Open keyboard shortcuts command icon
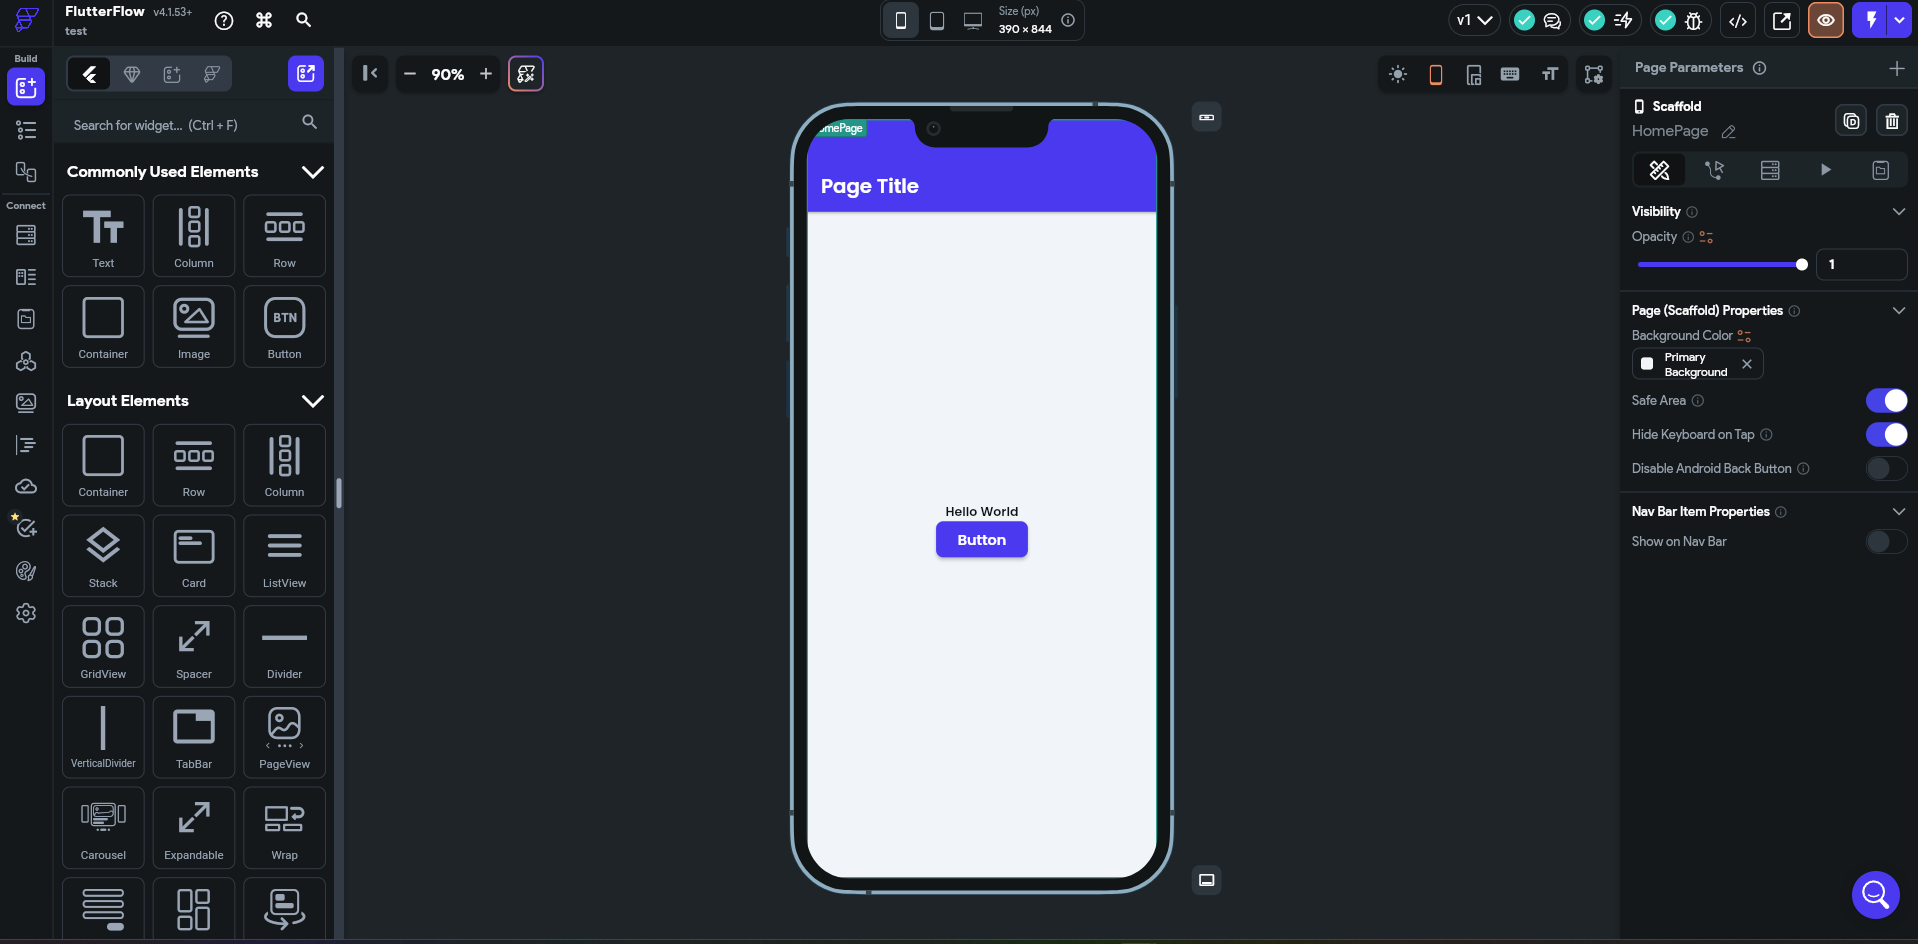Viewport: 1918px width, 944px height. point(264,20)
